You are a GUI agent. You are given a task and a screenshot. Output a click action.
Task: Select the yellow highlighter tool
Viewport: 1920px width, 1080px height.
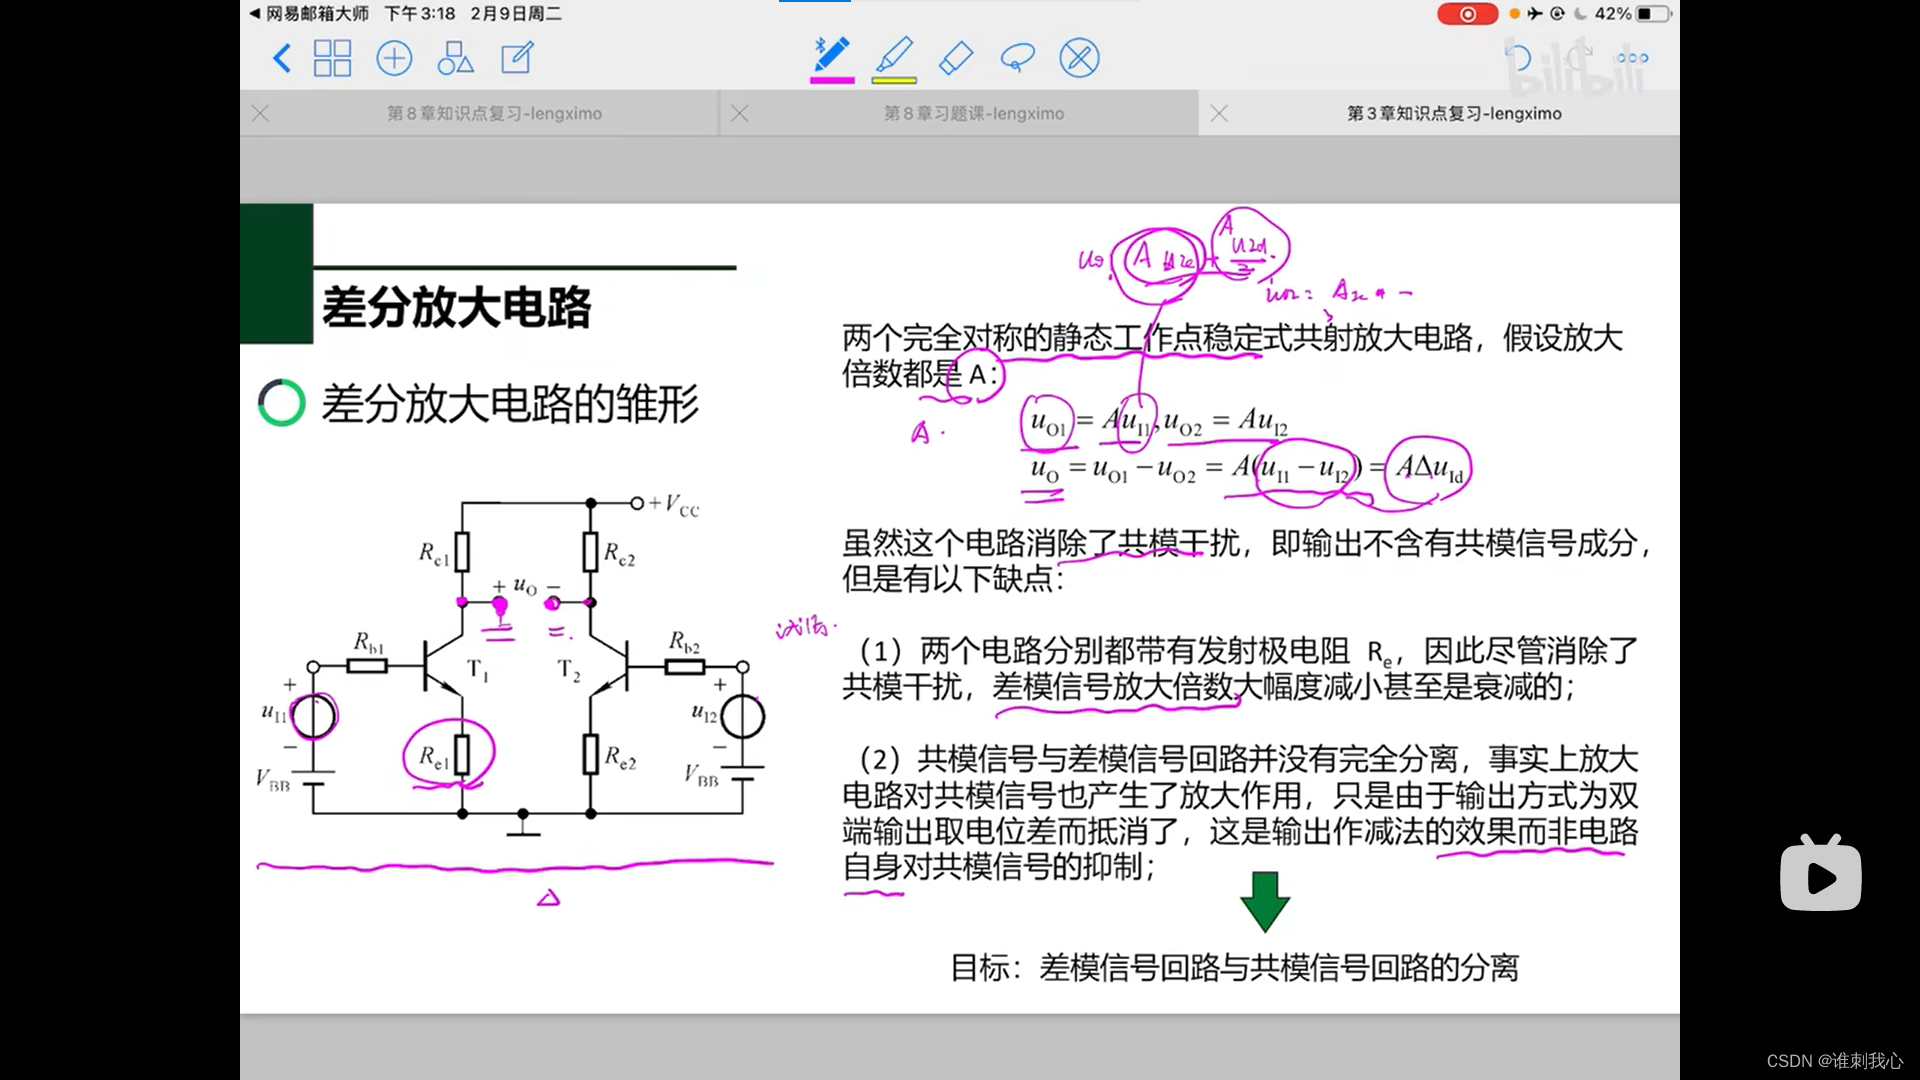tap(894, 58)
